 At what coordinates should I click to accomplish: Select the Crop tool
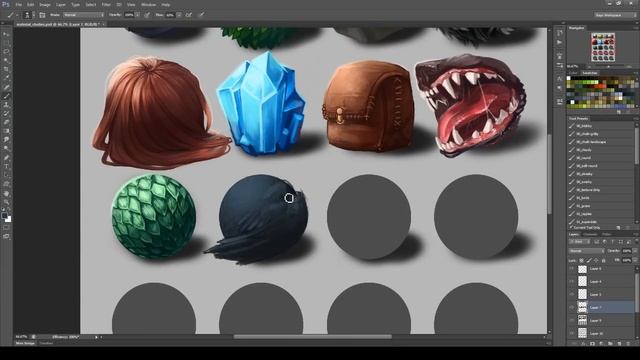pyautogui.click(x=6, y=69)
